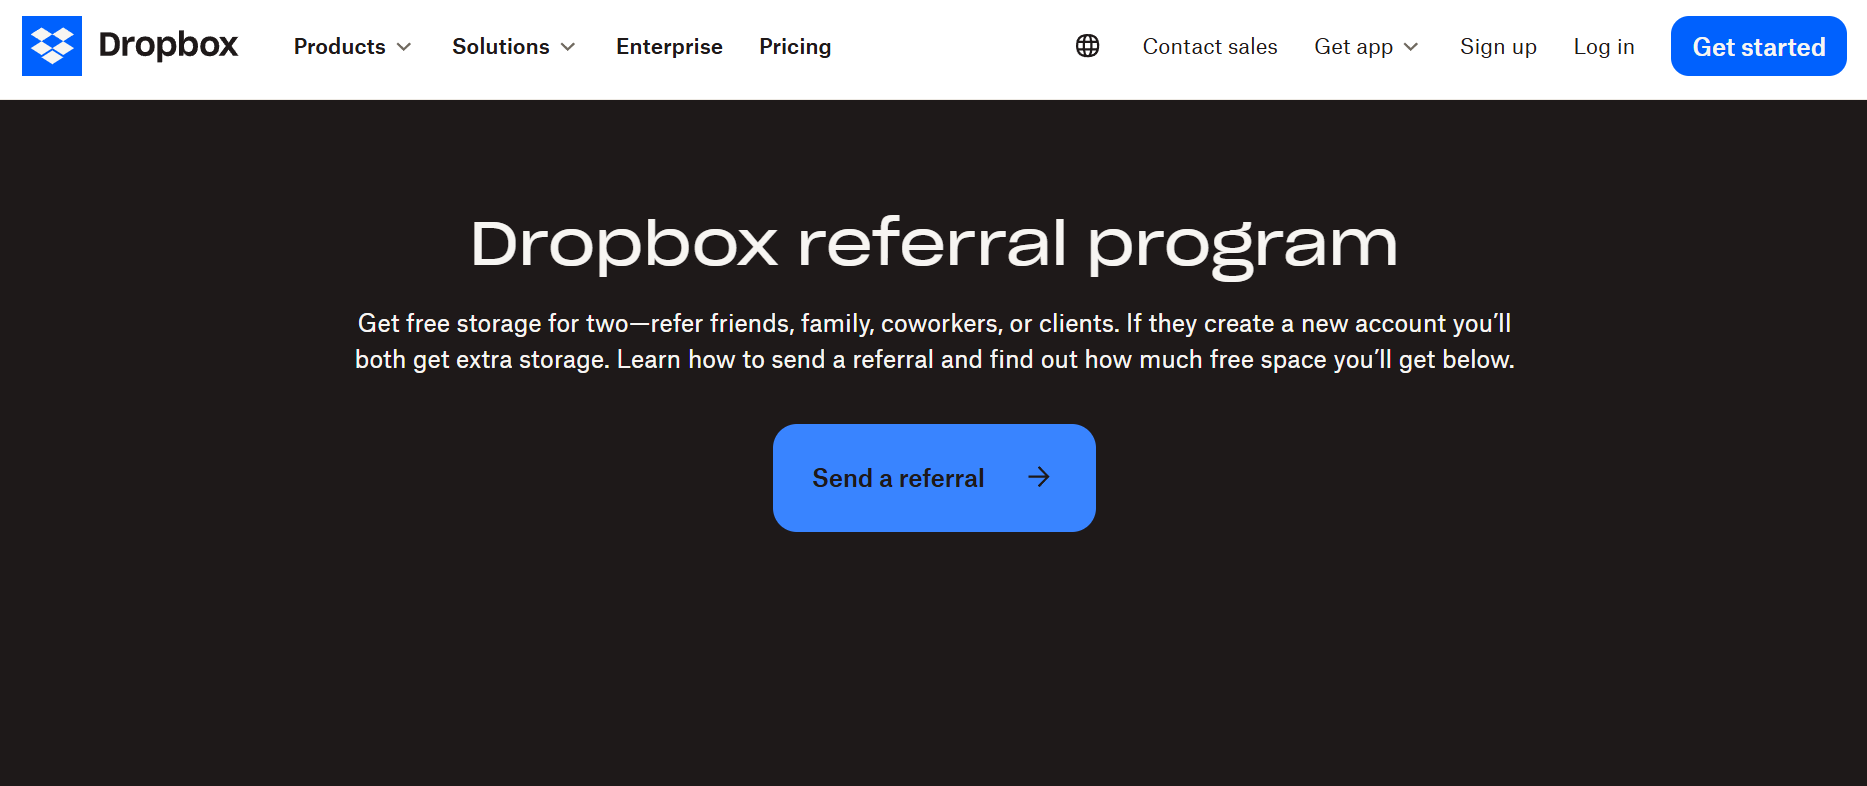Viewport: 1867px width, 786px height.
Task: Expand the Products dropdown menu
Action: tap(352, 47)
